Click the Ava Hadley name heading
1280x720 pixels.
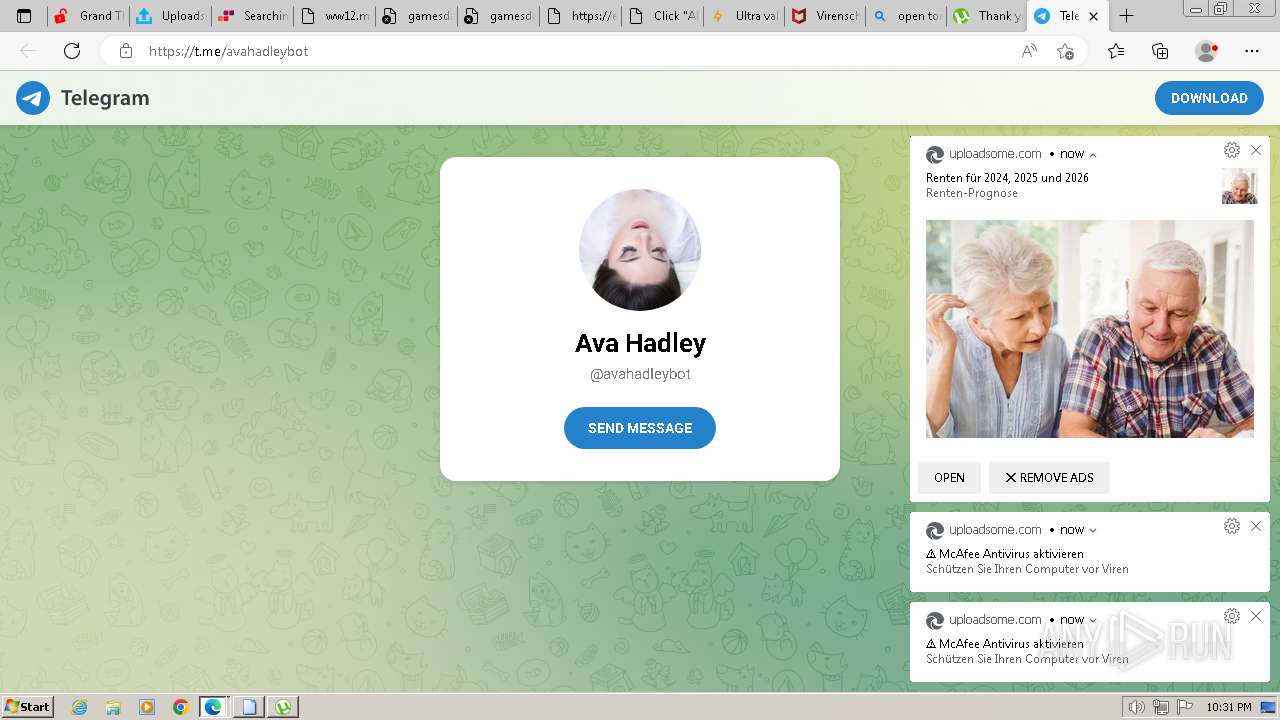click(640, 343)
